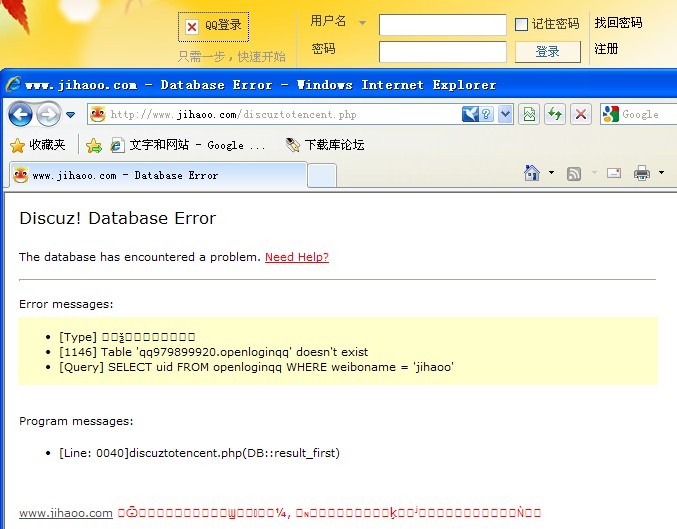
Task: Click the Internet Explorer logo in title bar
Action: (x=13, y=84)
